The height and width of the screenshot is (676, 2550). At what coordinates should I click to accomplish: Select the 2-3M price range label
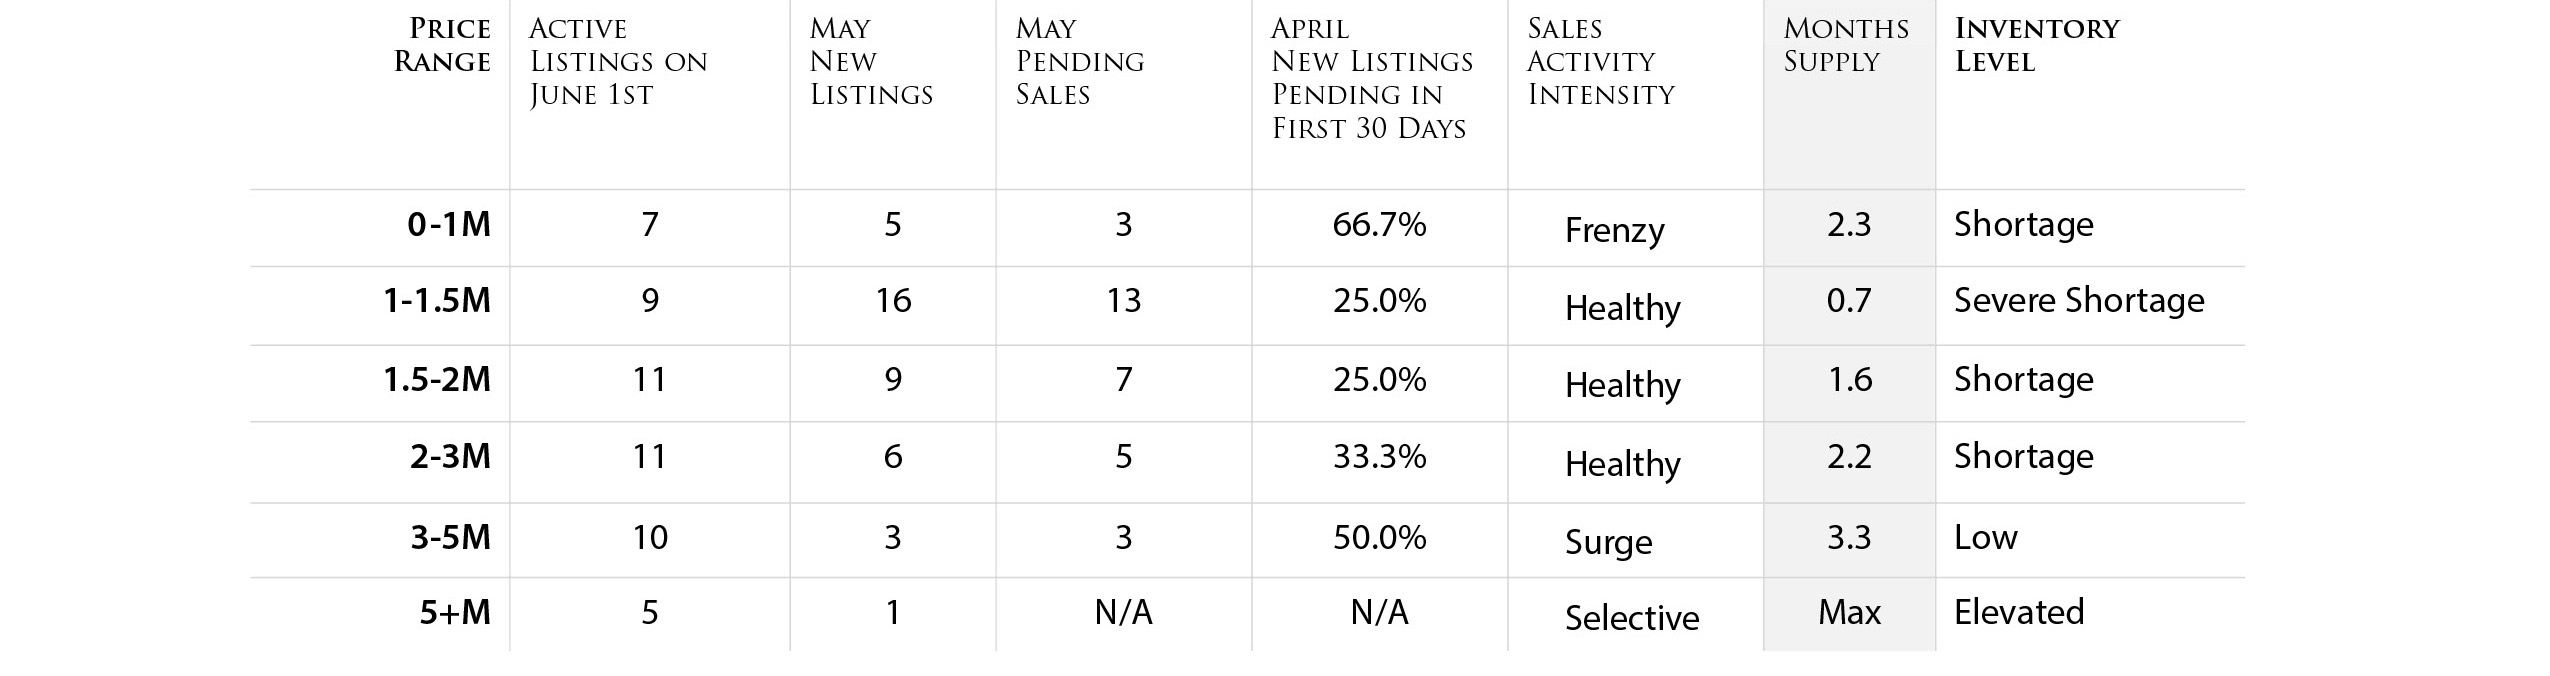click(x=450, y=457)
